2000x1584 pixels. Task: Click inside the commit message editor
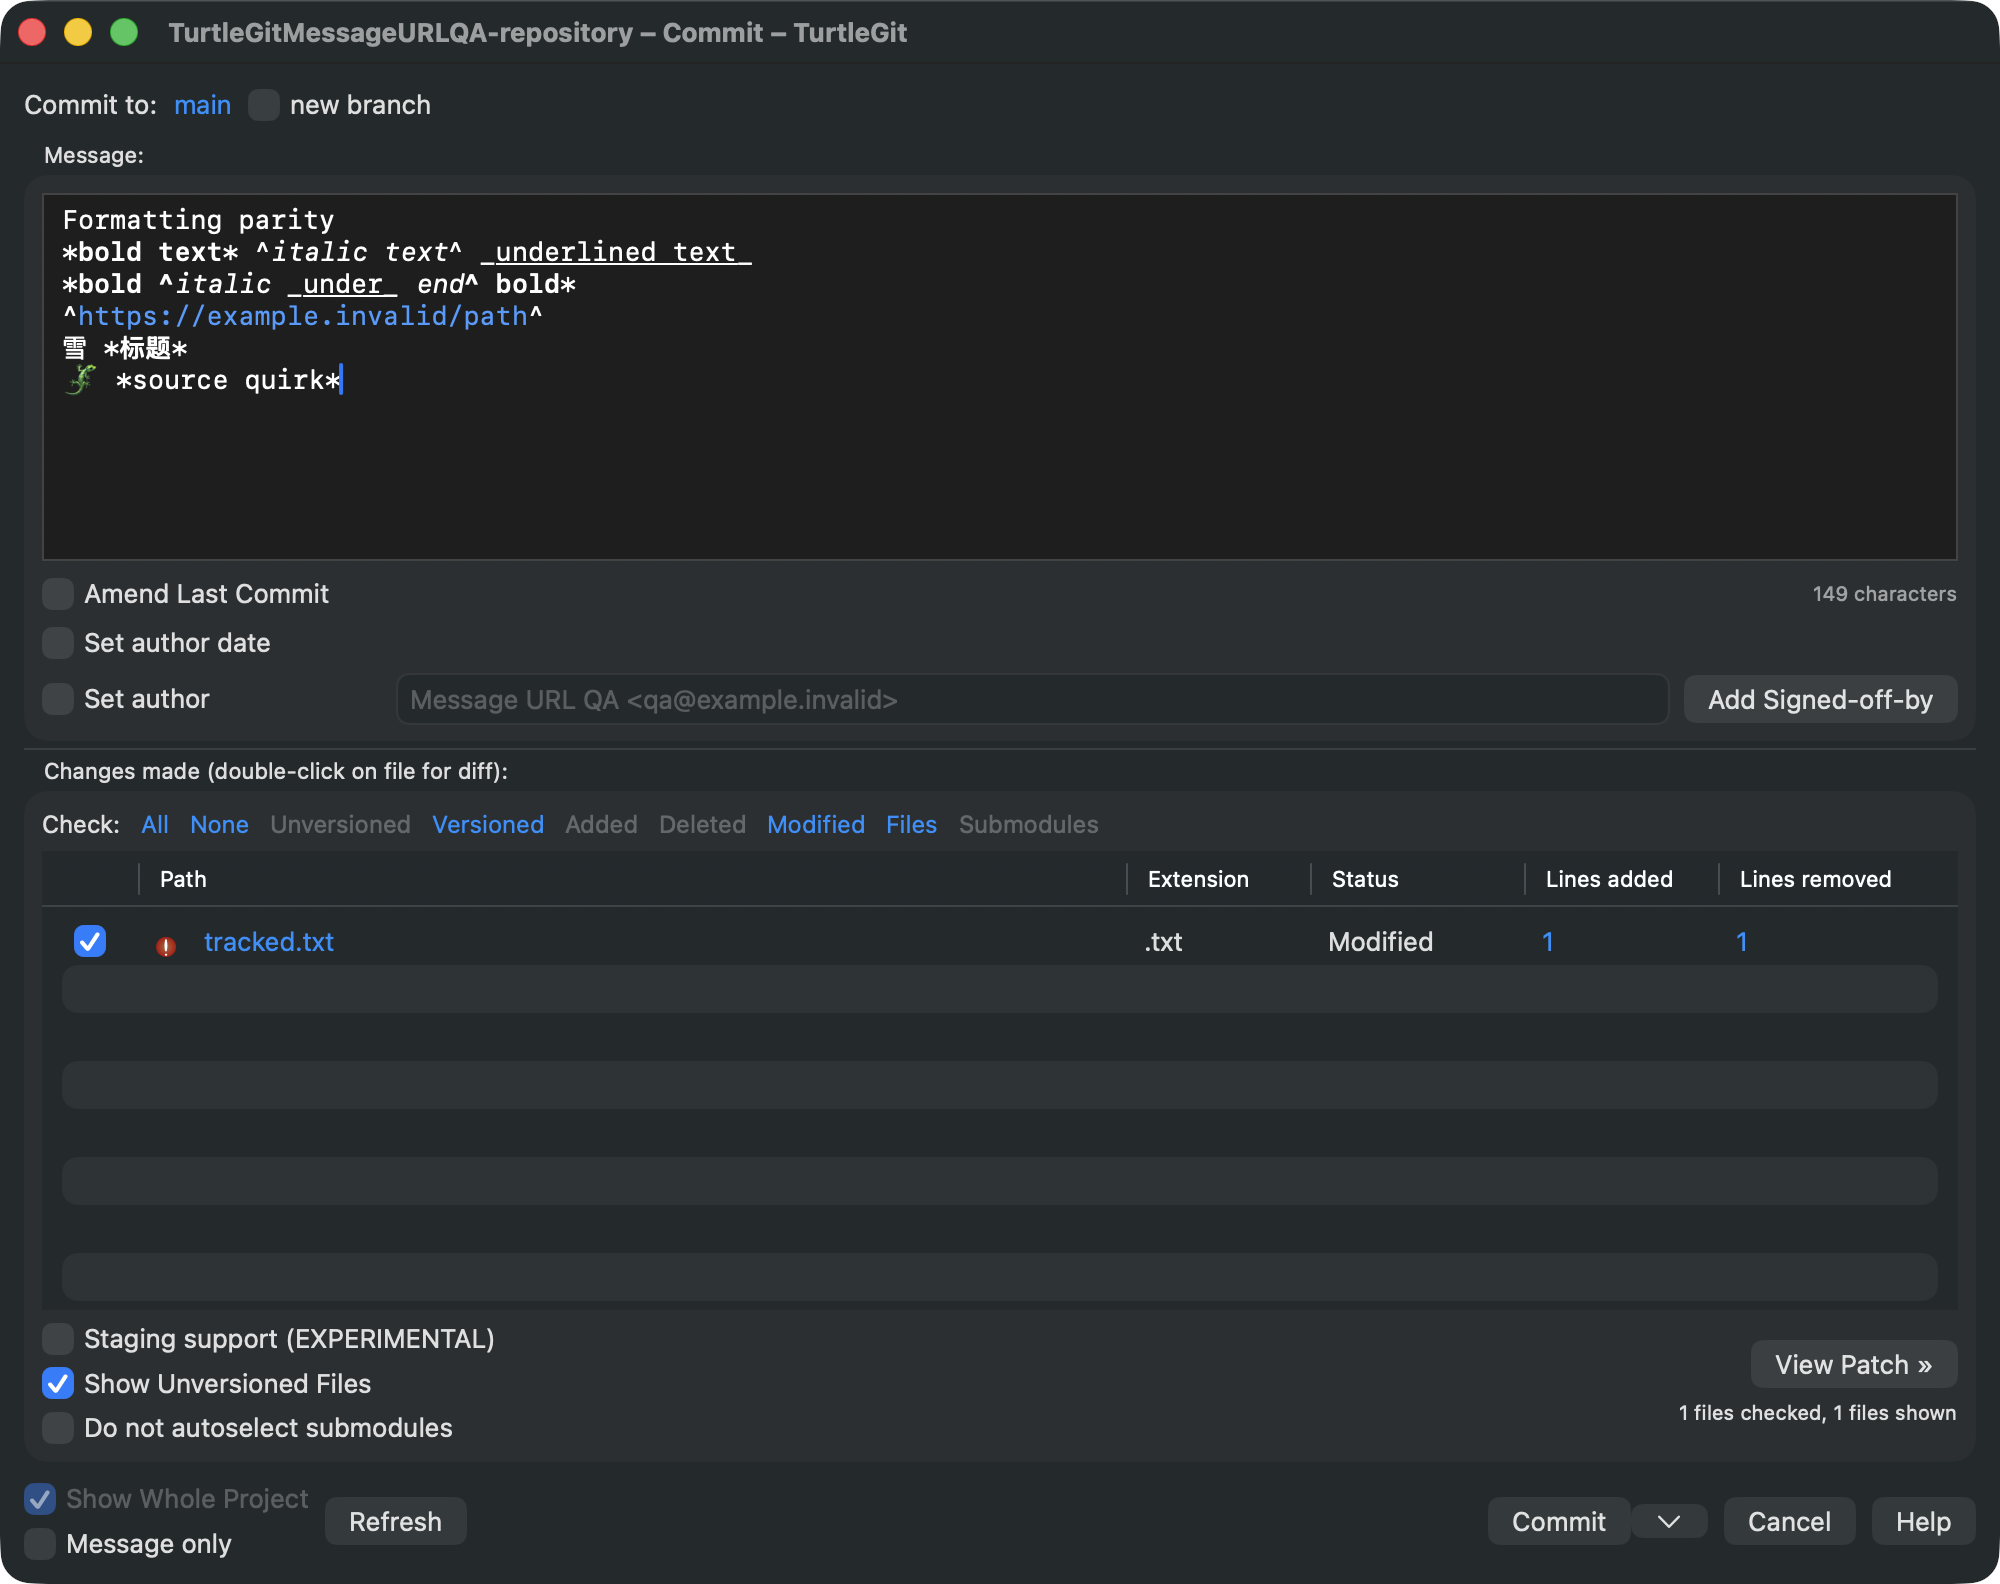1000,377
